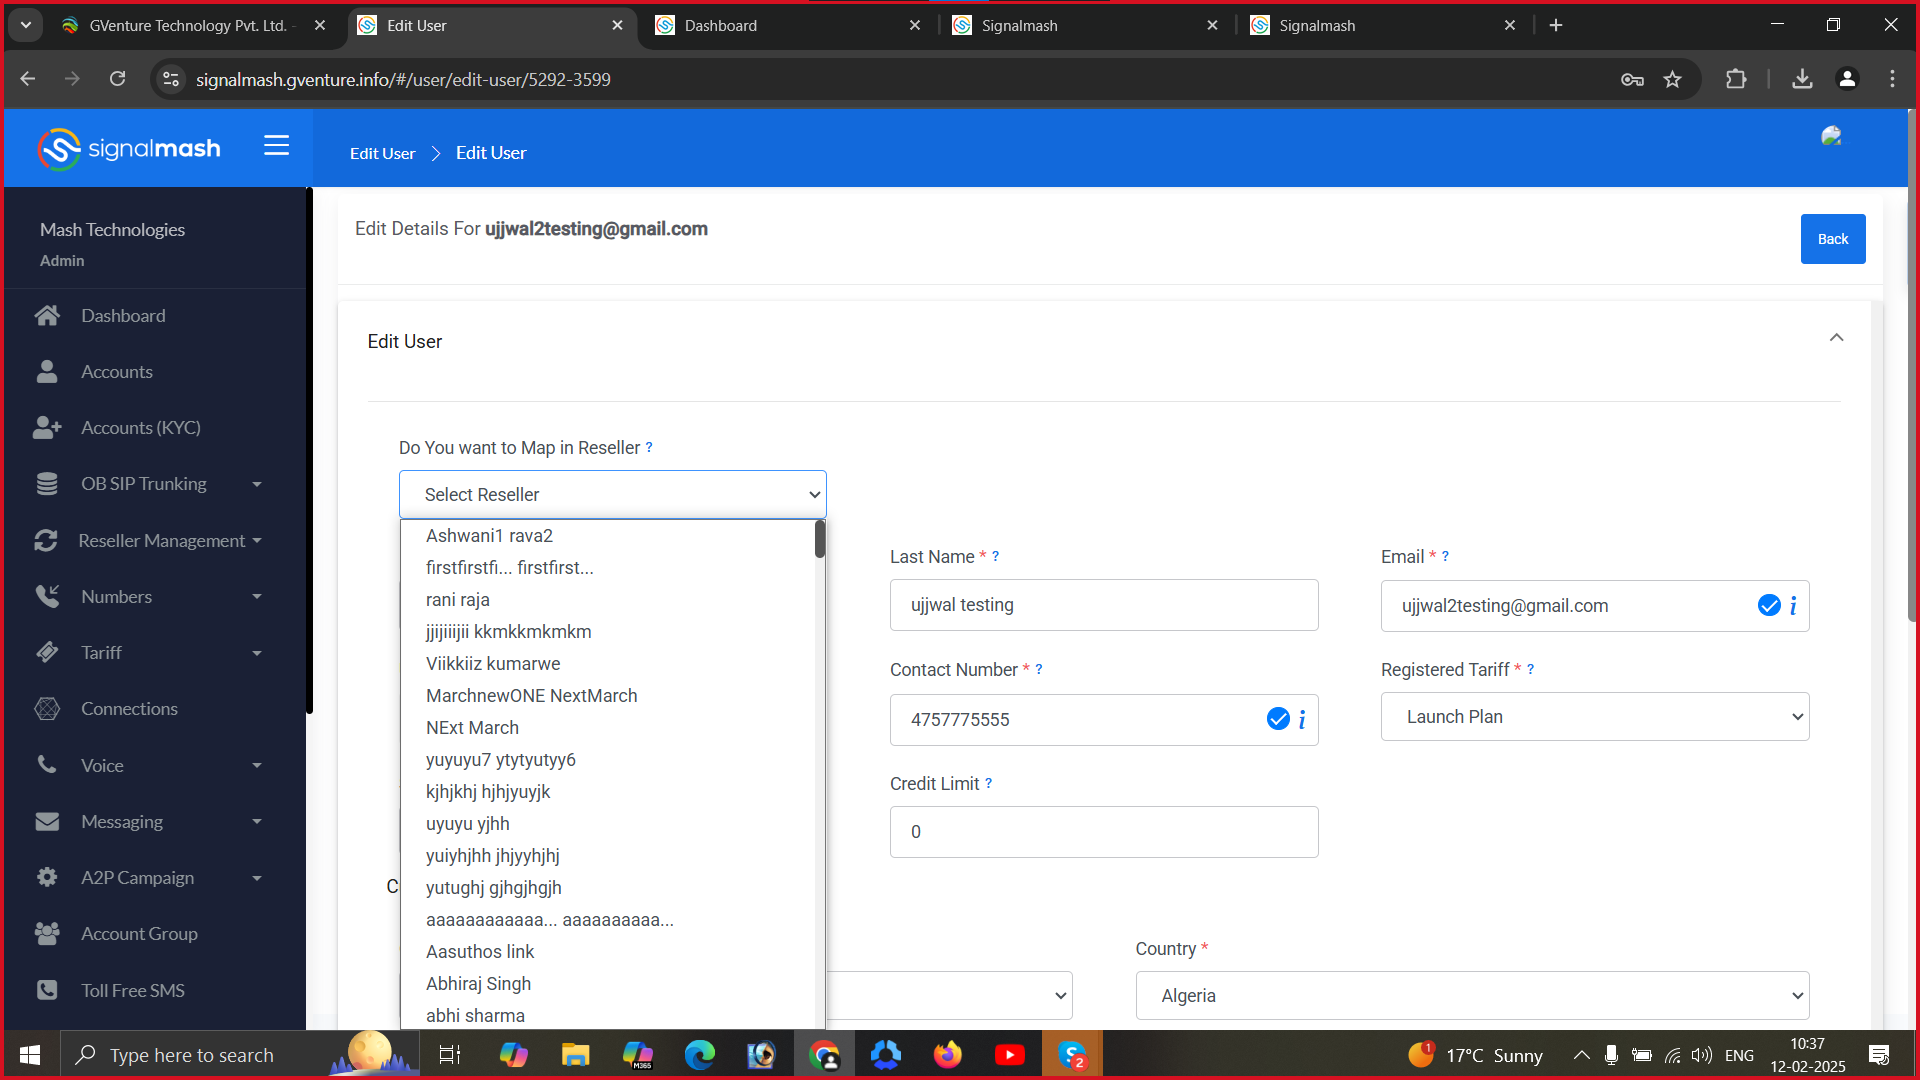Open the Country dropdown showing Algeria
The width and height of the screenshot is (1920, 1080).
[1472, 996]
